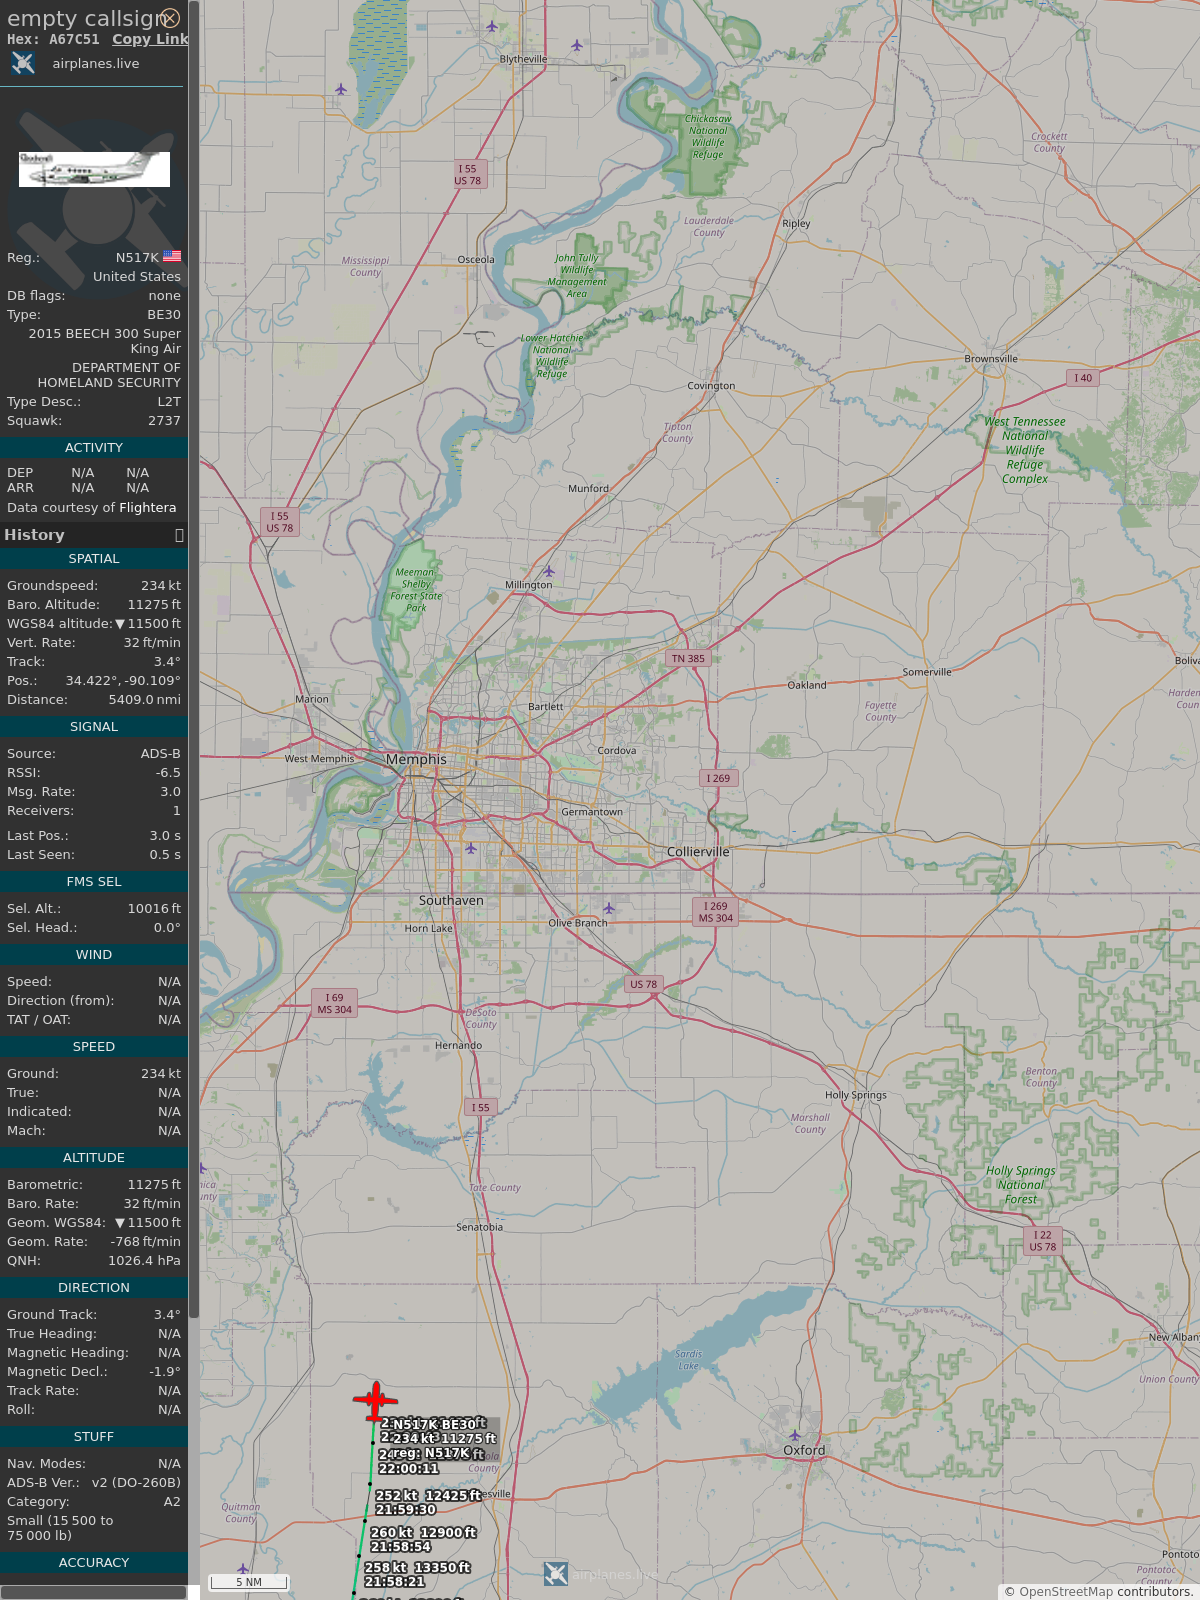Click the 5 NM scale bar
Viewport: 1200px width, 1600px height.
[249, 1582]
